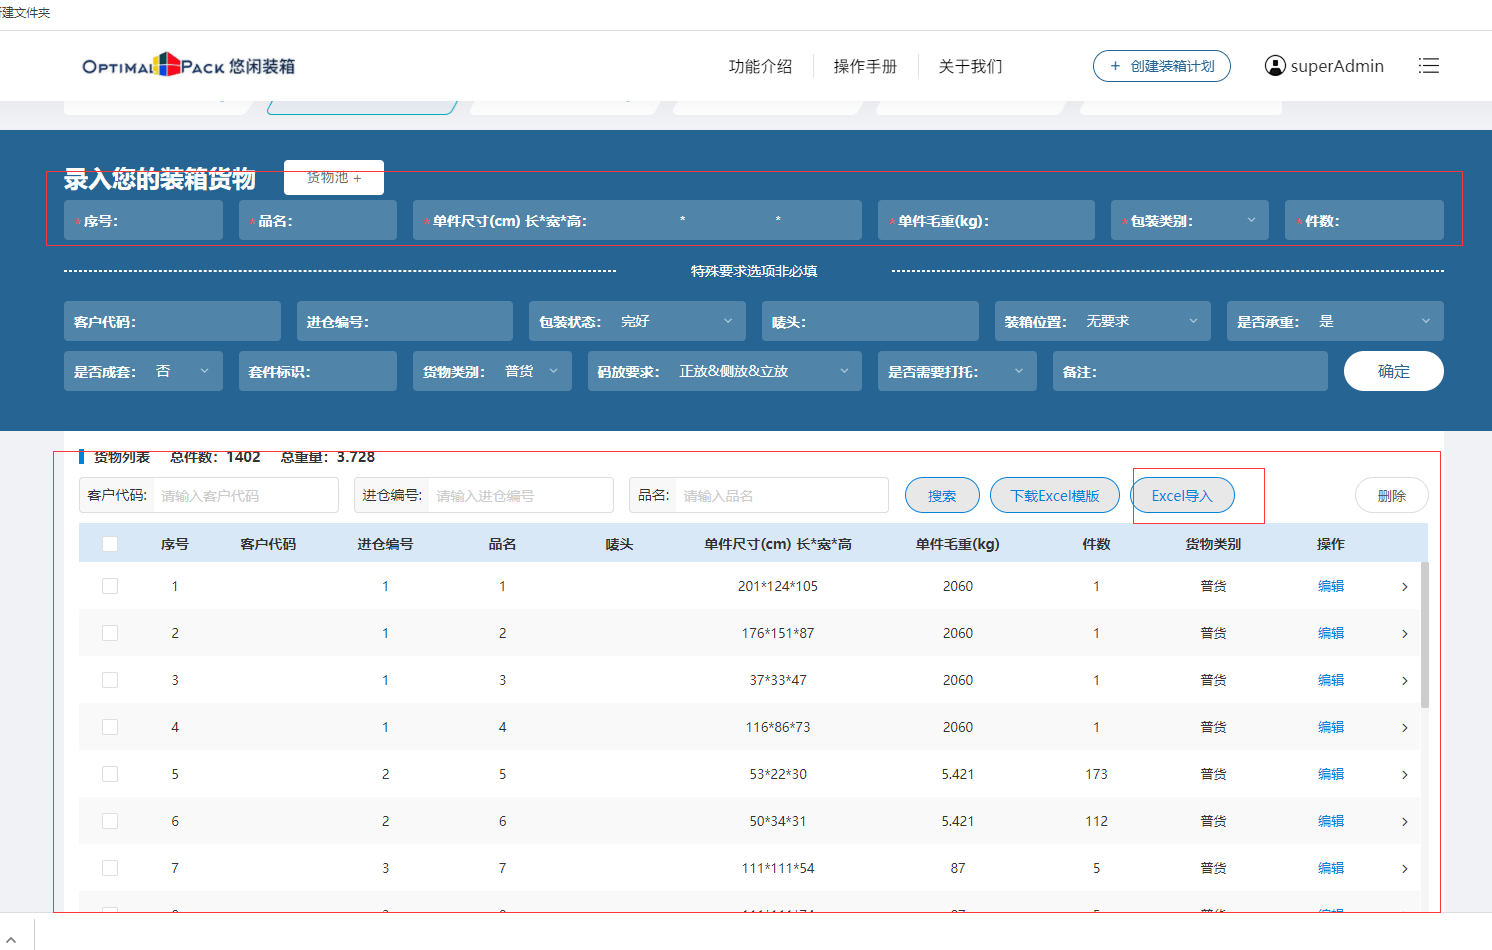Click 请输入进仓编号 search filter field
Image resolution: width=1492 pixels, height=950 pixels.
click(x=520, y=495)
